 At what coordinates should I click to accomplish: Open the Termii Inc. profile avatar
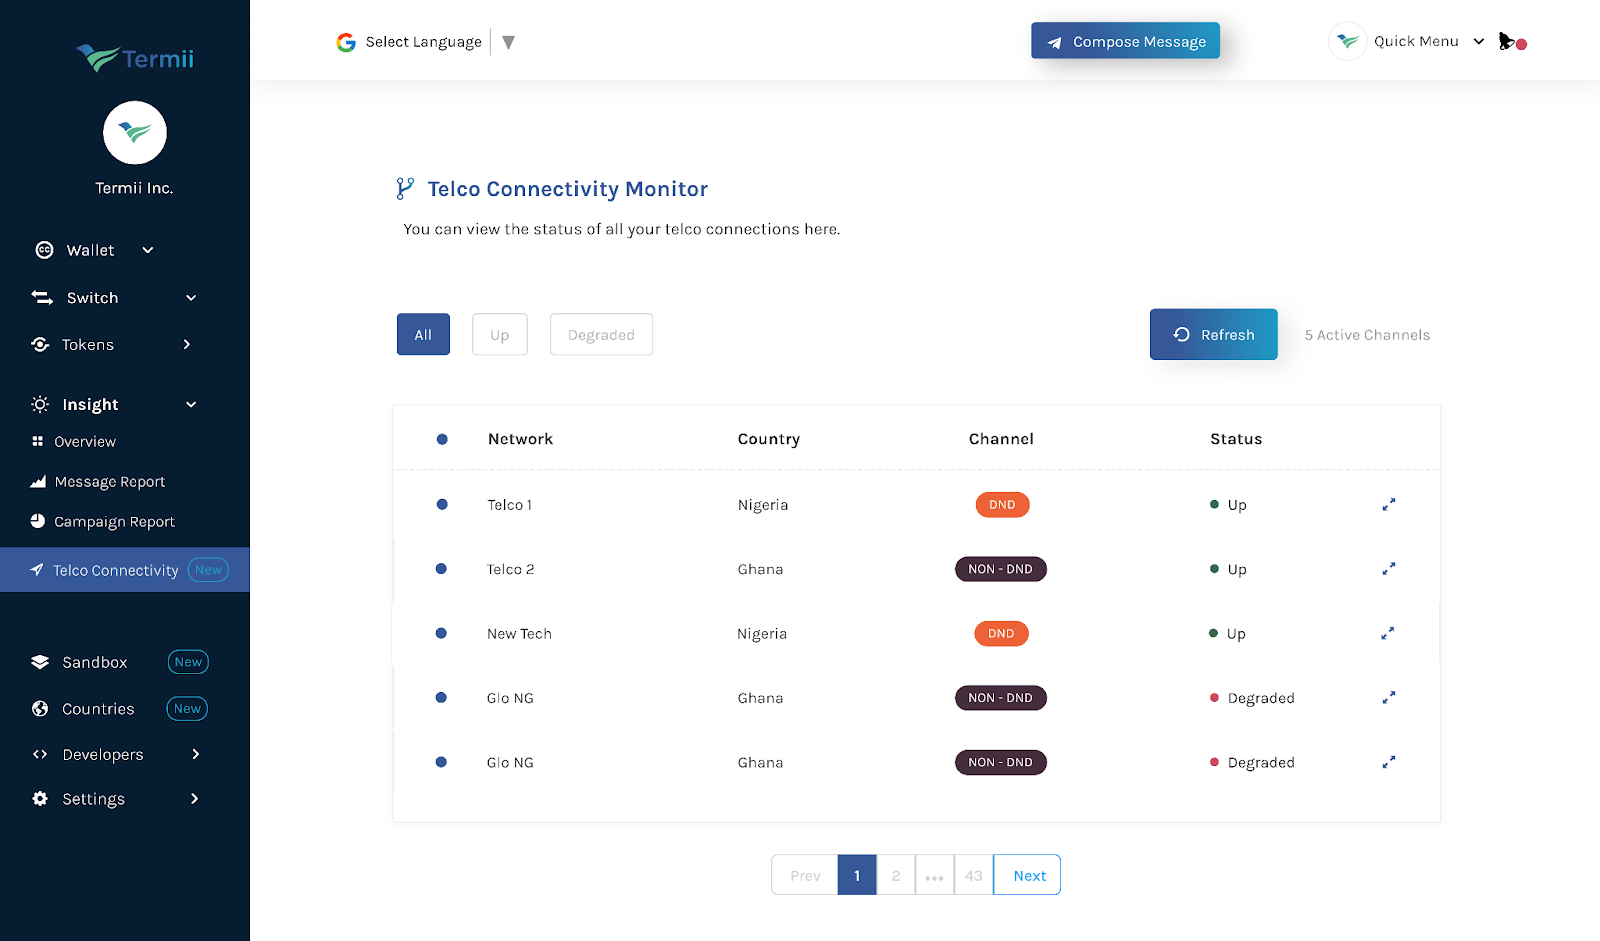[x=135, y=132]
